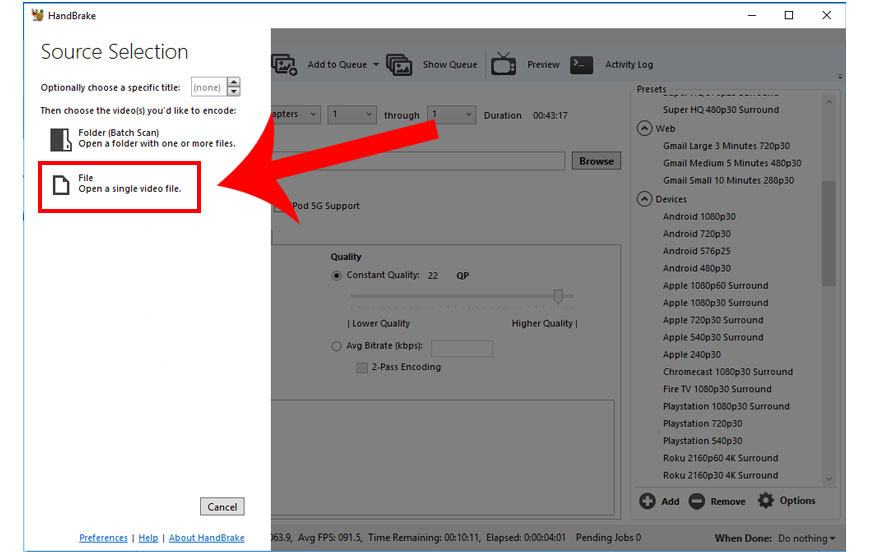The height and width of the screenshot is (552, 880).
Task: Click the Preview television icon
Action: coord(503,64)
